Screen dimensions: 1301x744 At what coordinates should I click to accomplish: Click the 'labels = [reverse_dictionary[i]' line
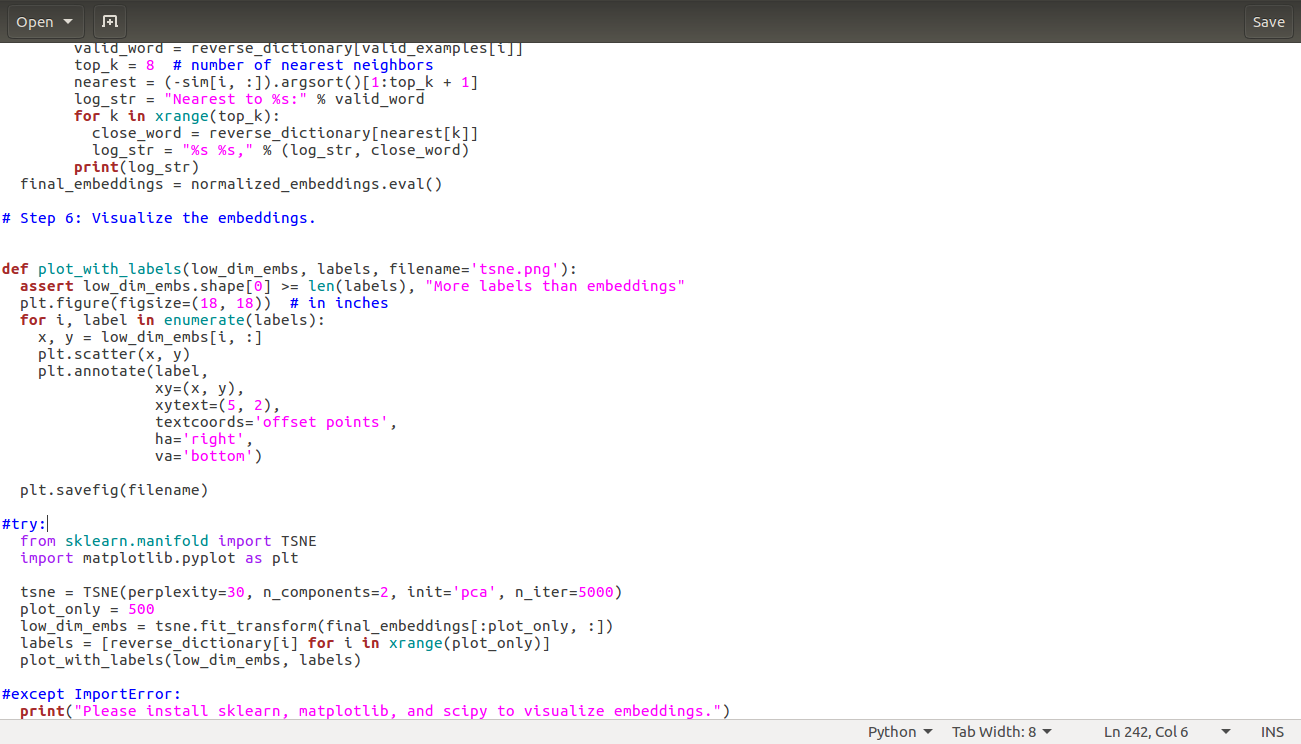(x=285, y=643)
